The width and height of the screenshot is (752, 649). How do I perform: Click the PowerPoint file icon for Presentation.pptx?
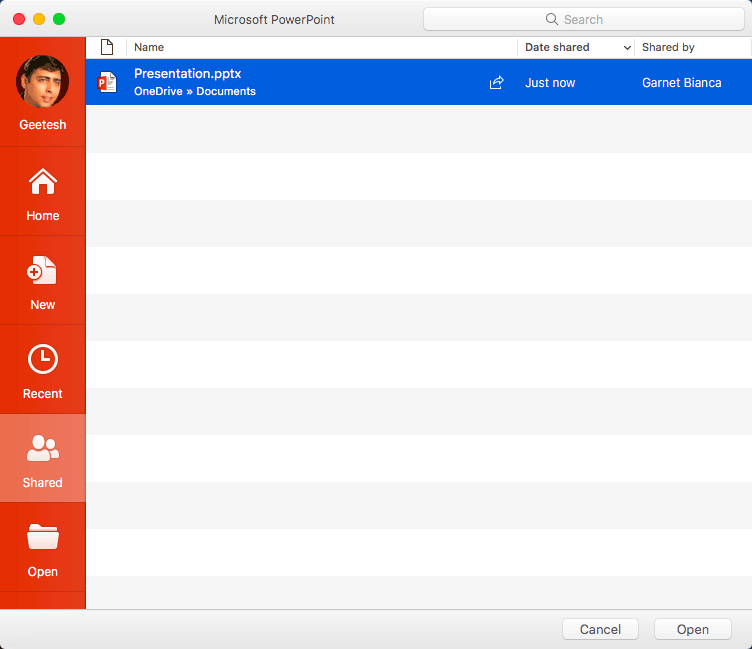pos(107,83)
